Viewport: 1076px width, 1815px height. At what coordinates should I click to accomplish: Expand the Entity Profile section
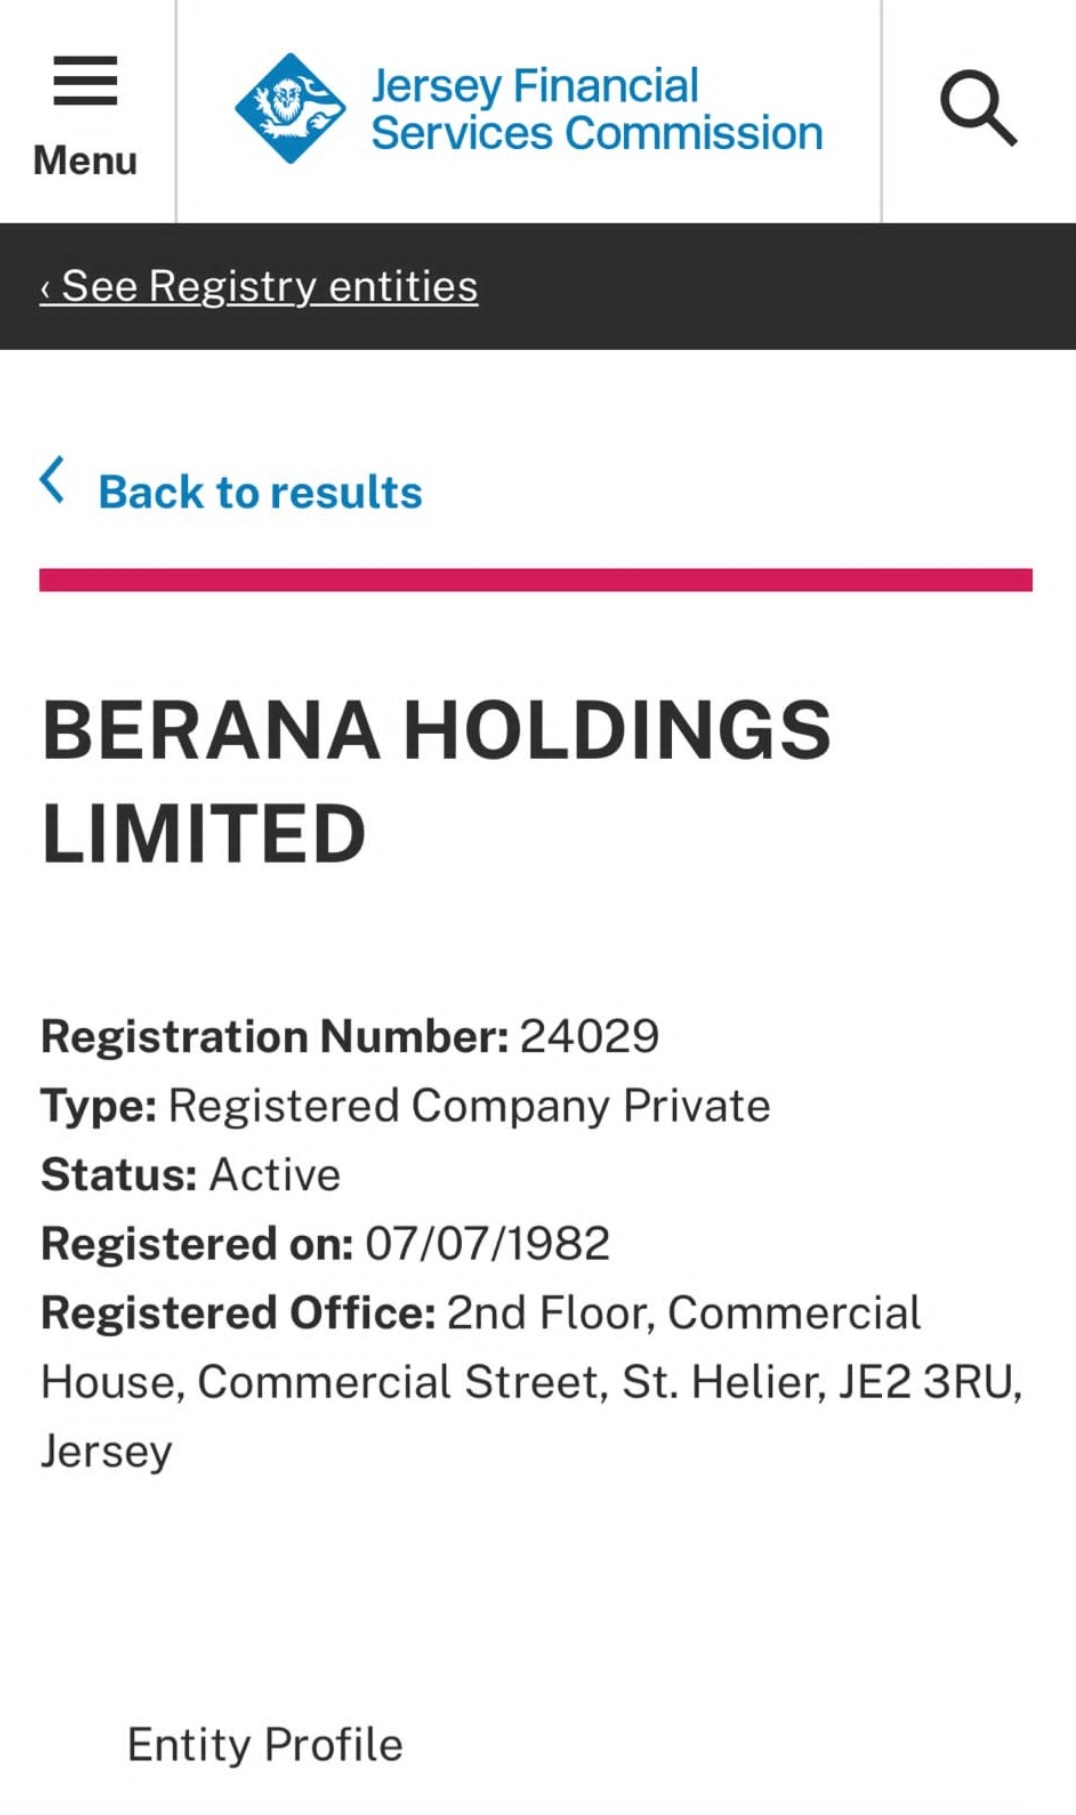[x=265, y=1745]
